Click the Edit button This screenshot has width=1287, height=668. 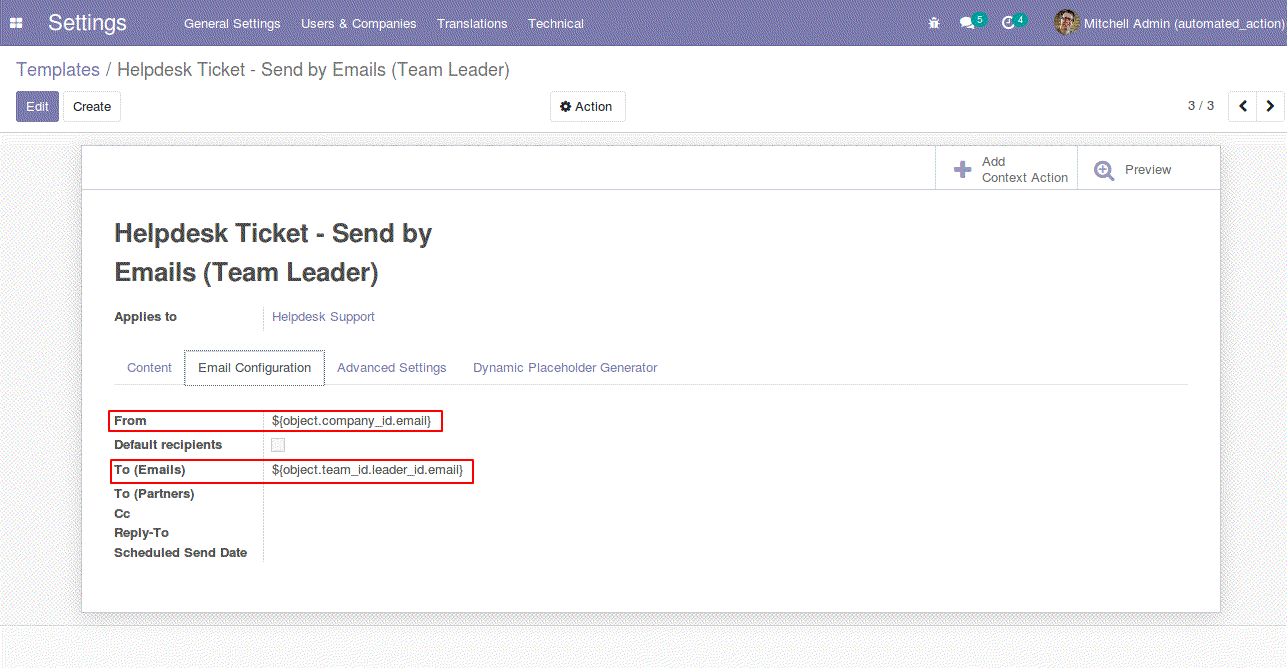pyautogui.click(x=37, y=107)
